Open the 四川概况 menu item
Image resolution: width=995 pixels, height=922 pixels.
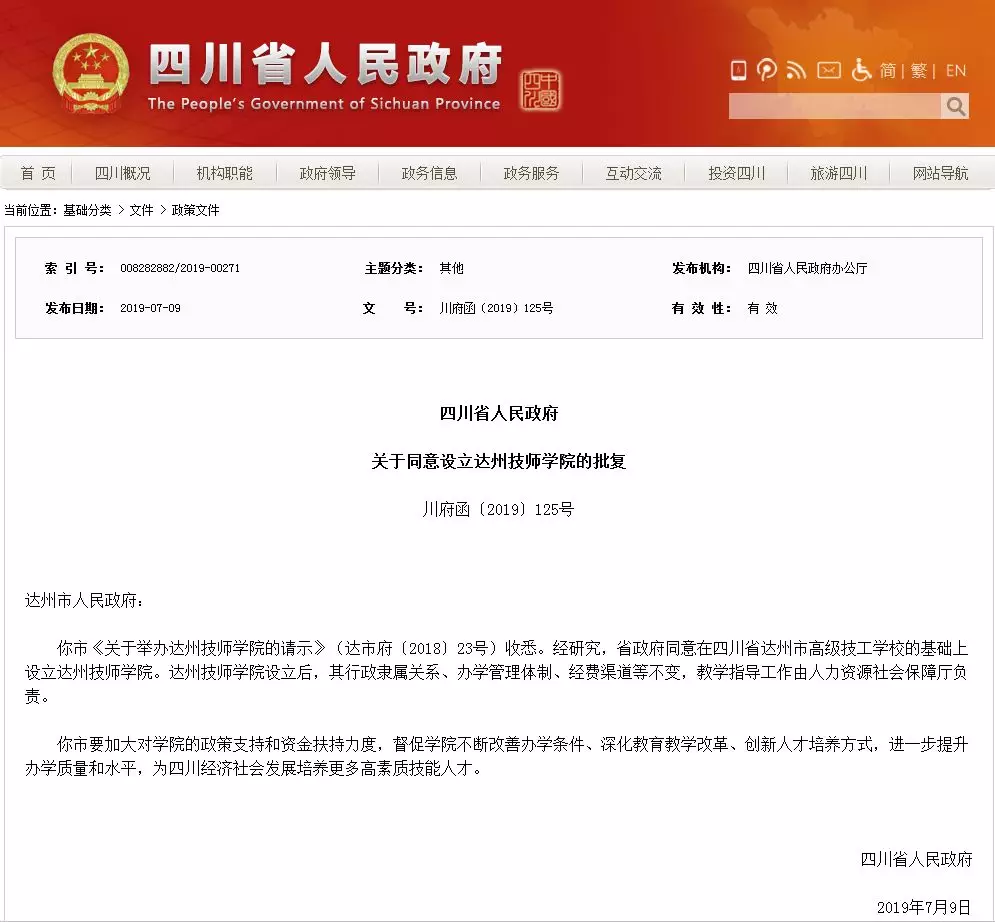122,173
